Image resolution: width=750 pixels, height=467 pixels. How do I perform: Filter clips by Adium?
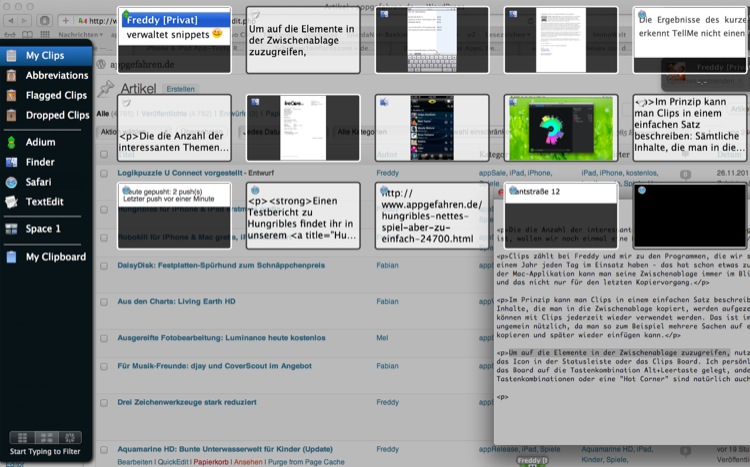point(40,142)
